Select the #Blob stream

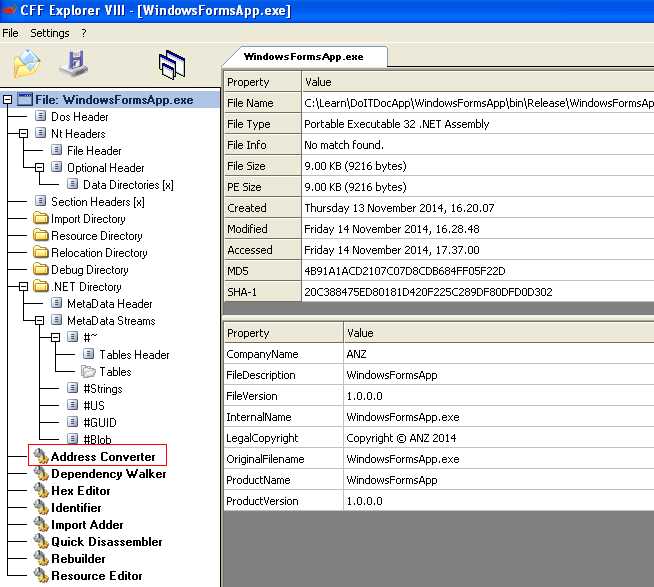click(97, 440)
